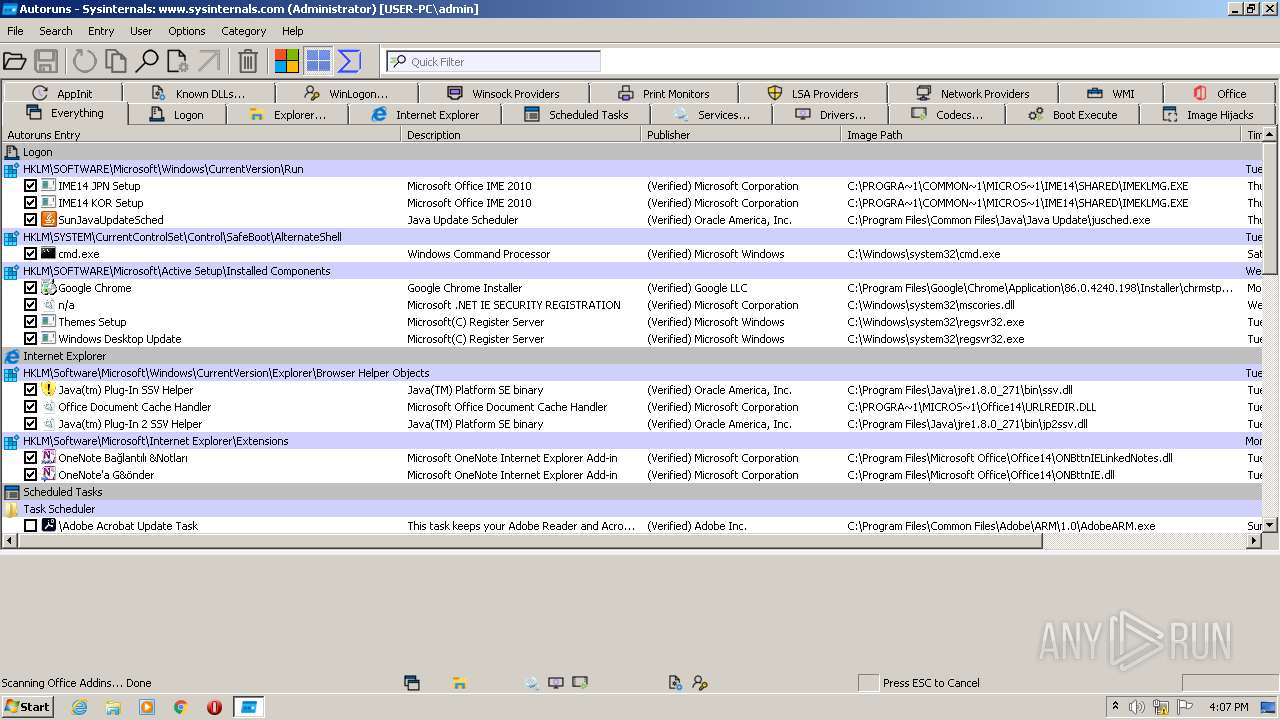
Task: Click the Adobe Acrobat Update Task icon
Action: (48, 526)
